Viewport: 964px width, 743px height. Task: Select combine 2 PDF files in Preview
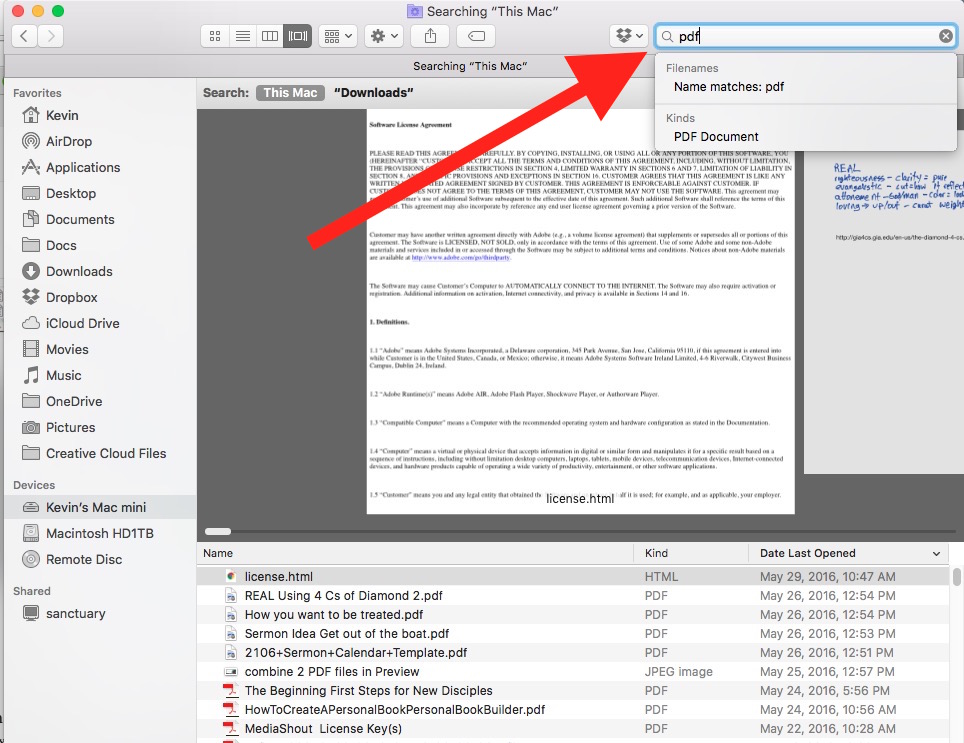tap(573, 672)
